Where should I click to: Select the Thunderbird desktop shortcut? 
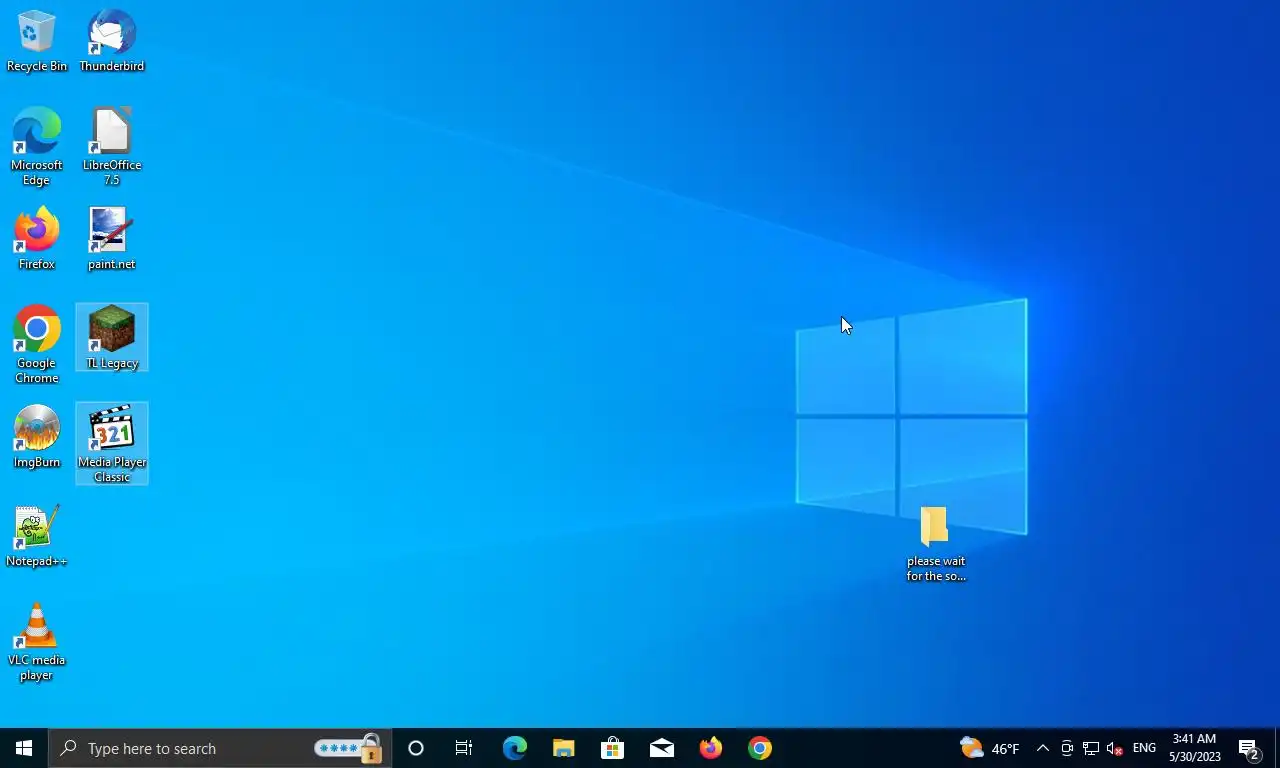click(112, 41)
